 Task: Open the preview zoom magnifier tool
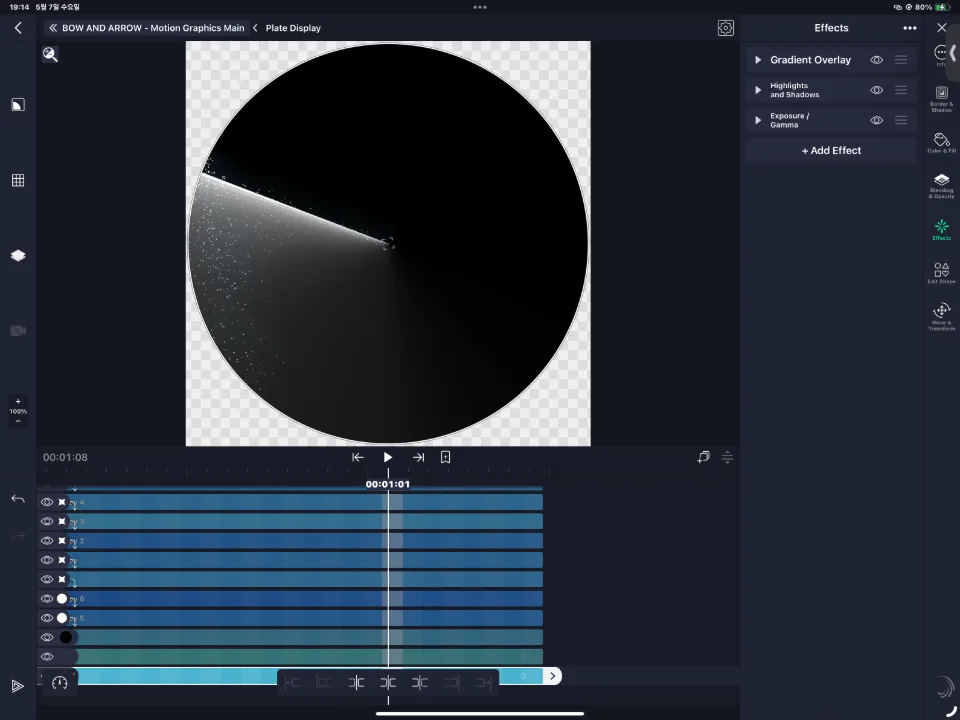[50, 54]
